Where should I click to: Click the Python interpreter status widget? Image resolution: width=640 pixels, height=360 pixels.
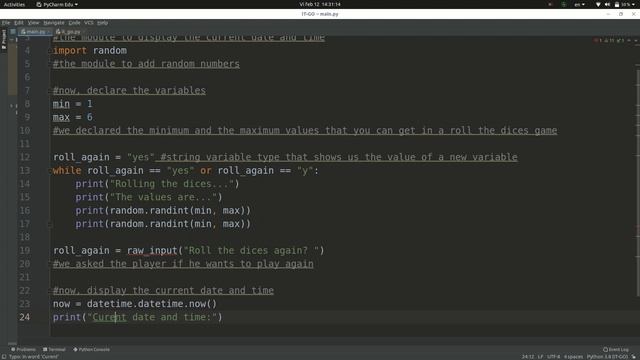tap(607, 357)
